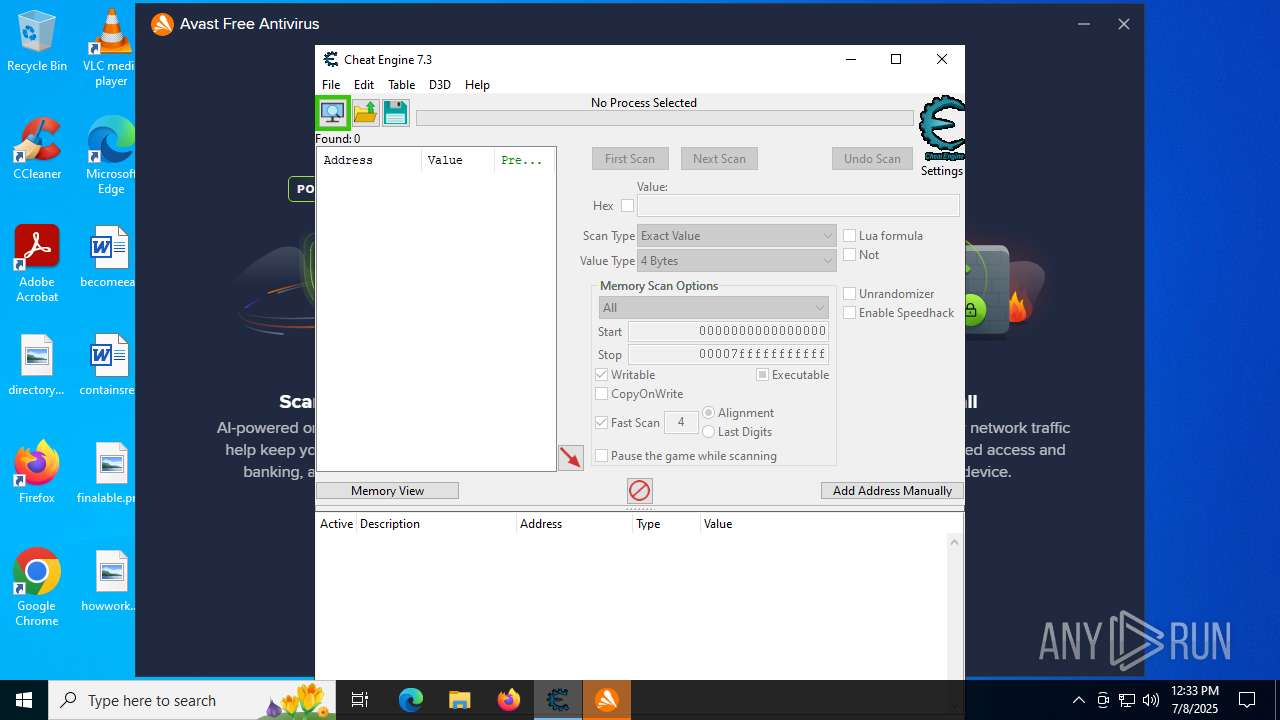The width and height of the screenshot is (1280, 720).
Task: Click the Start address field
Action: (x=728, y=331)
